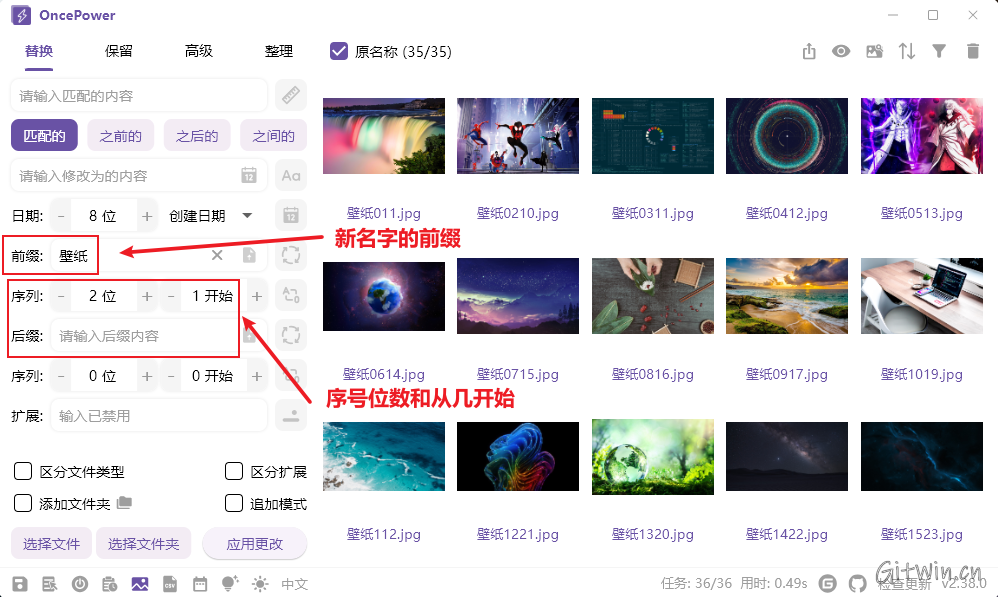Increase the 2 位 sequence digits with plus
998x597 pixels.
pos(147,296)
